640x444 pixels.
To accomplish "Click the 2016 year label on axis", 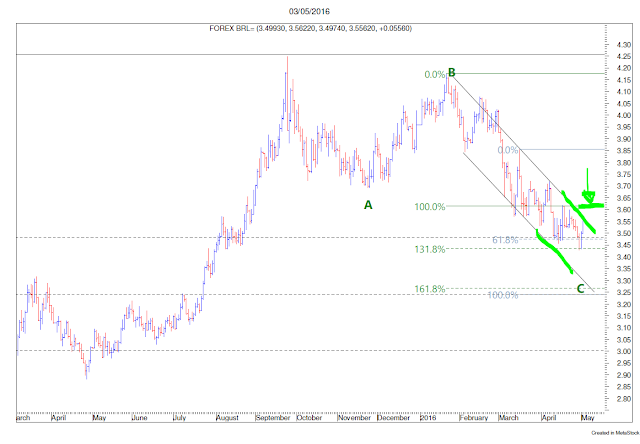I will [x=429, y=418].
